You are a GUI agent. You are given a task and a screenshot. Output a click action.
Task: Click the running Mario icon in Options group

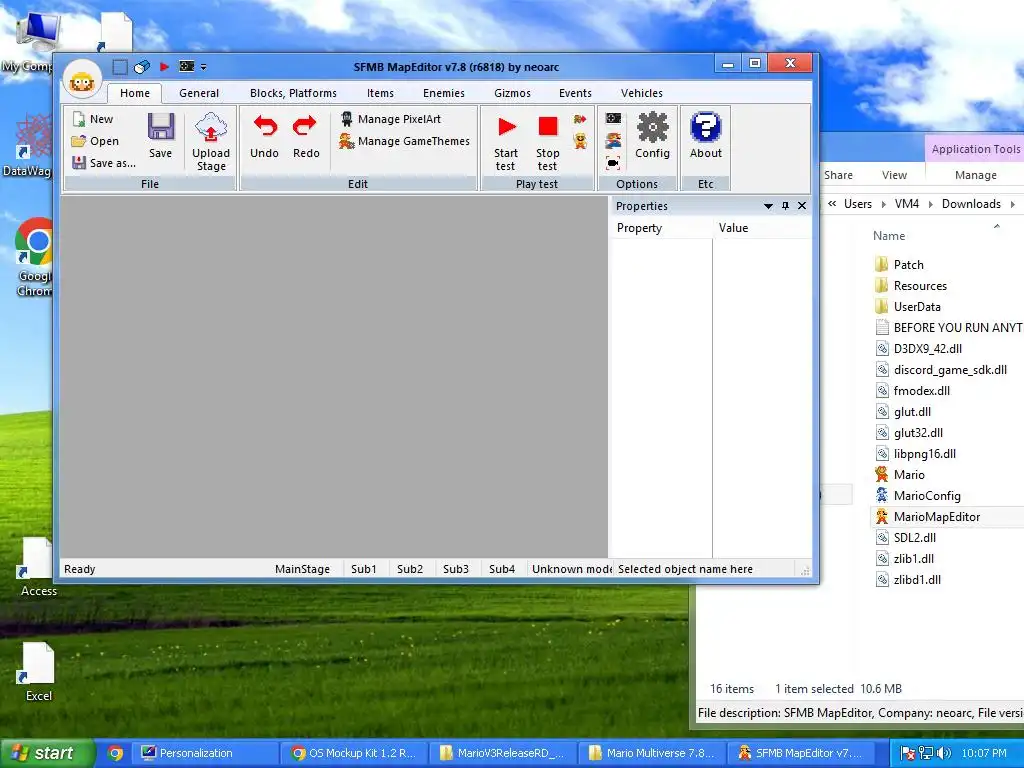pos(613,140)
